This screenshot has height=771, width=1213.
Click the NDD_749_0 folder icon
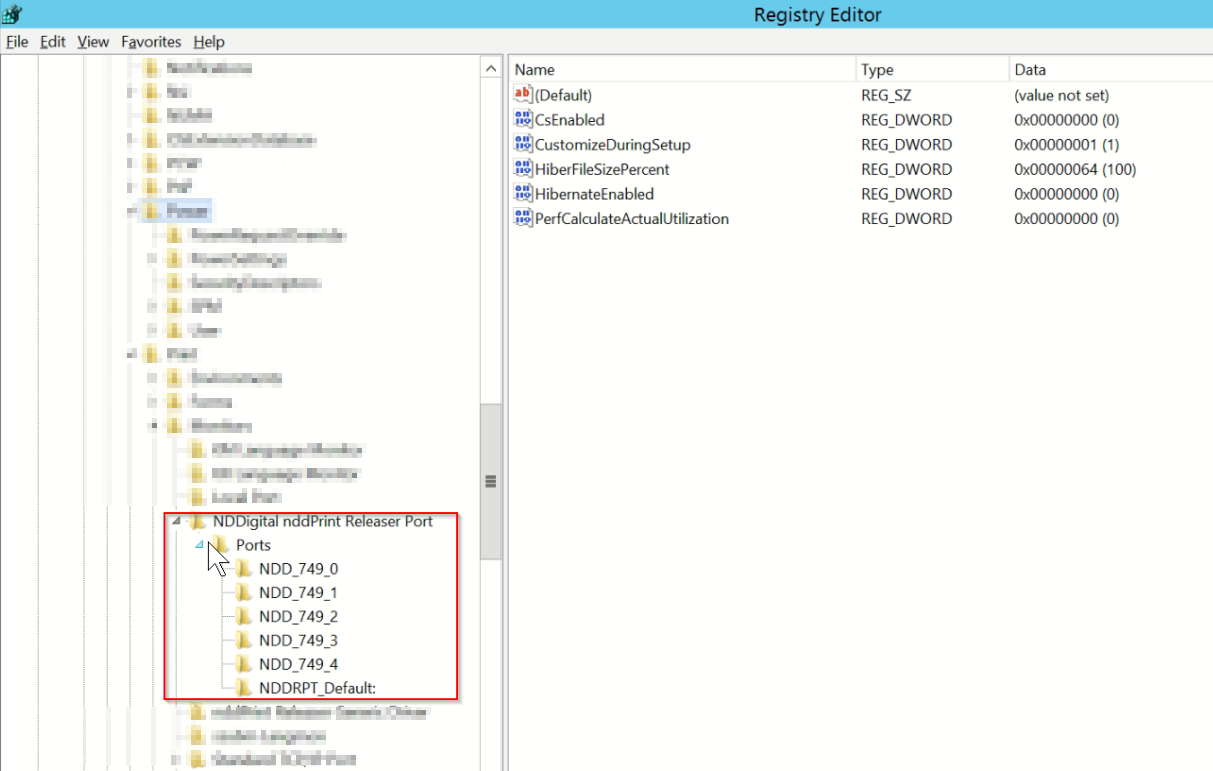click(243, 569)
